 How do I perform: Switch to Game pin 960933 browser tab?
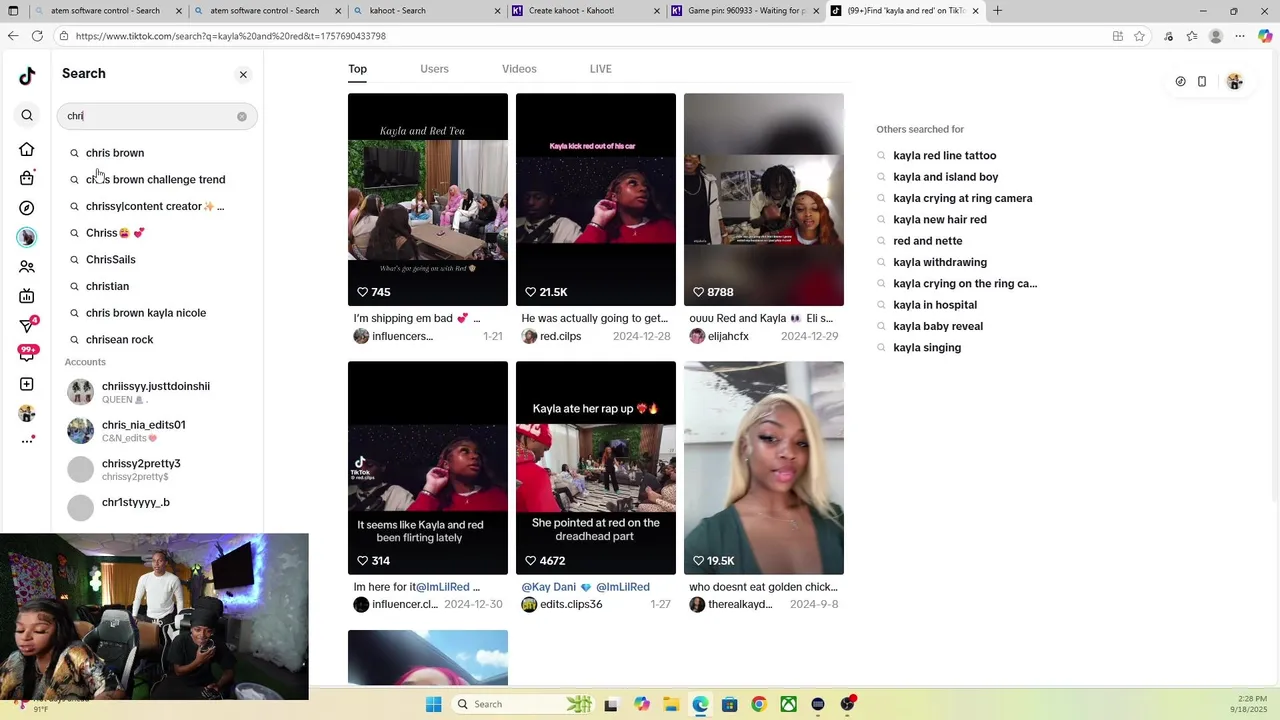click(744, 11)
